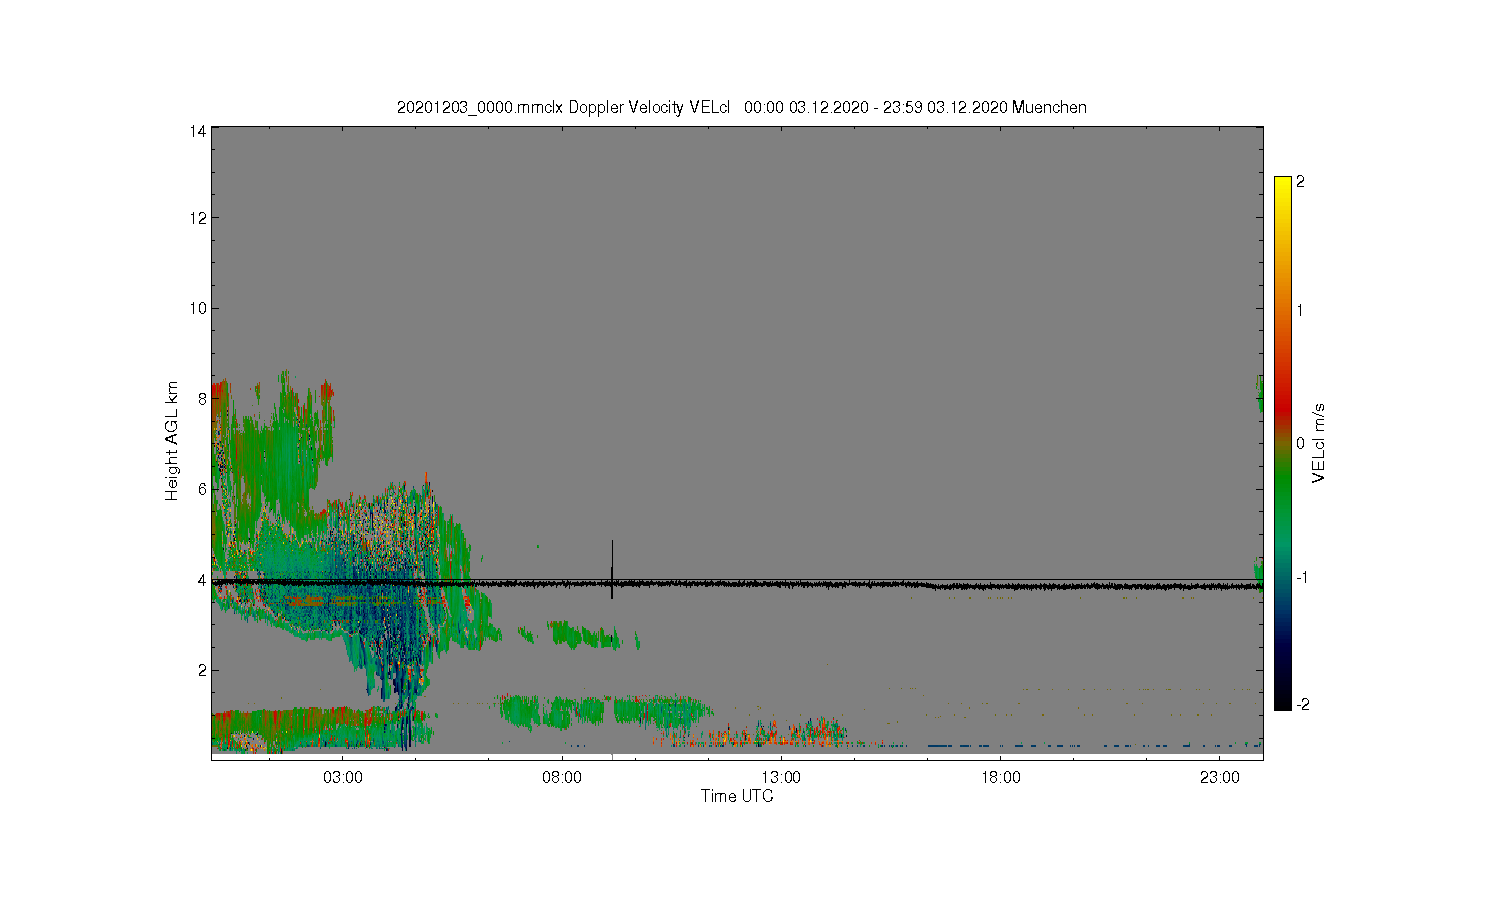Click the plot title text at top

pyautogui.click(x=741, y=107)
